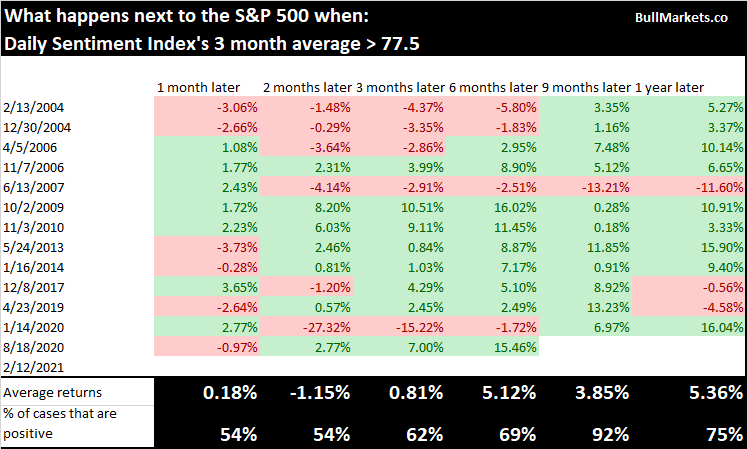Select the 5.36% average one-year return

point(710,391)
